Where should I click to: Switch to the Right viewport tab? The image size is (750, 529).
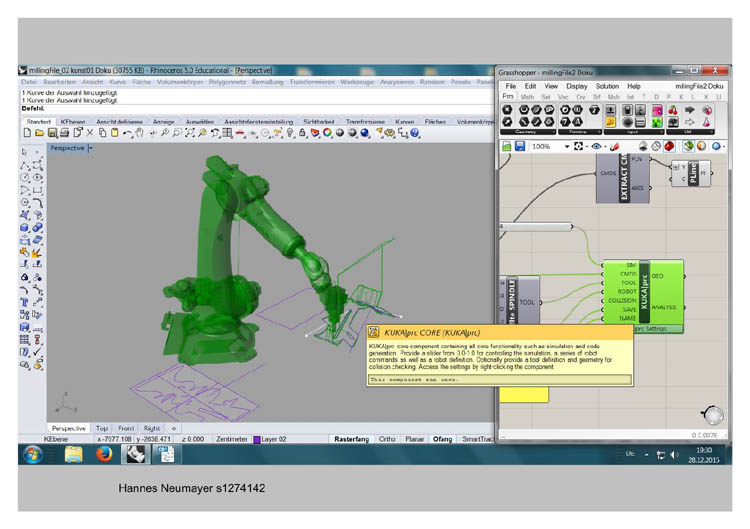152,429
